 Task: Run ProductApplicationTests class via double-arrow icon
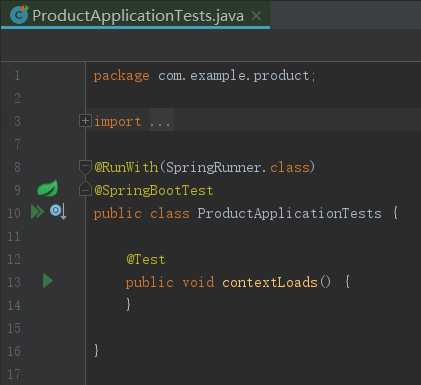[37, 212]
